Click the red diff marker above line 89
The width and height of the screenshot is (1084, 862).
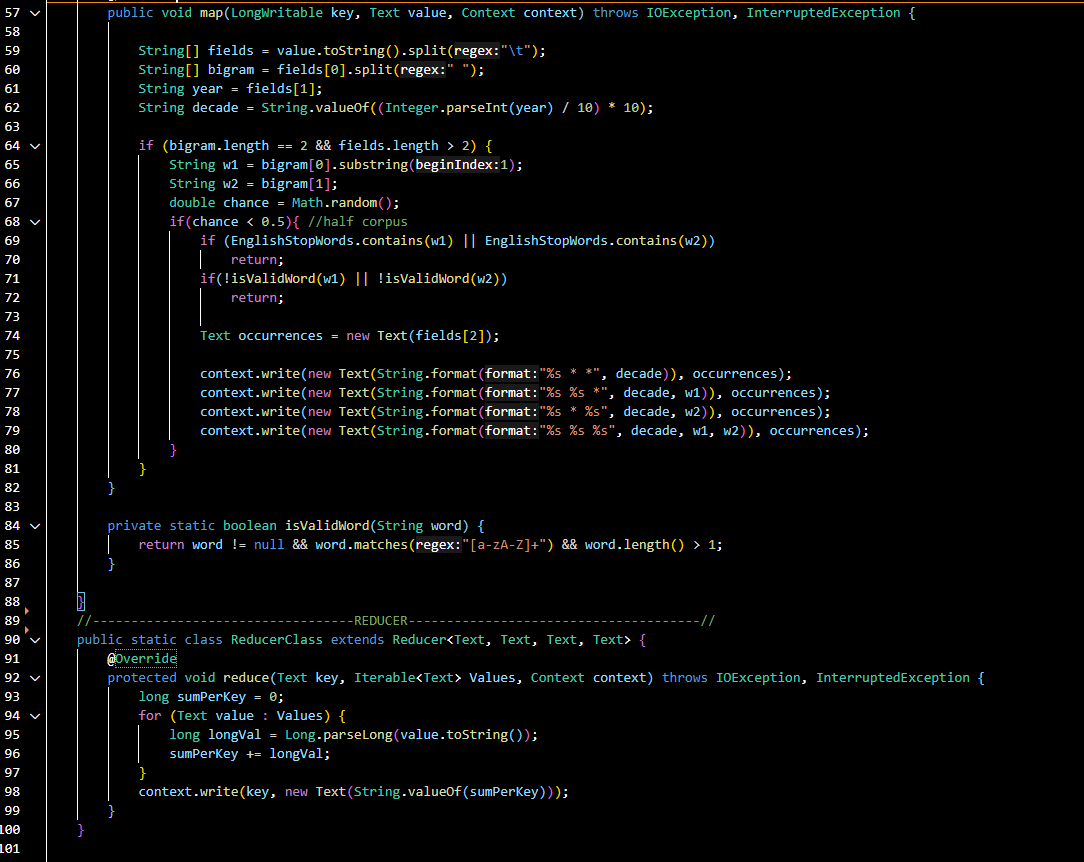pyautogui.click(x=27, y=610)
